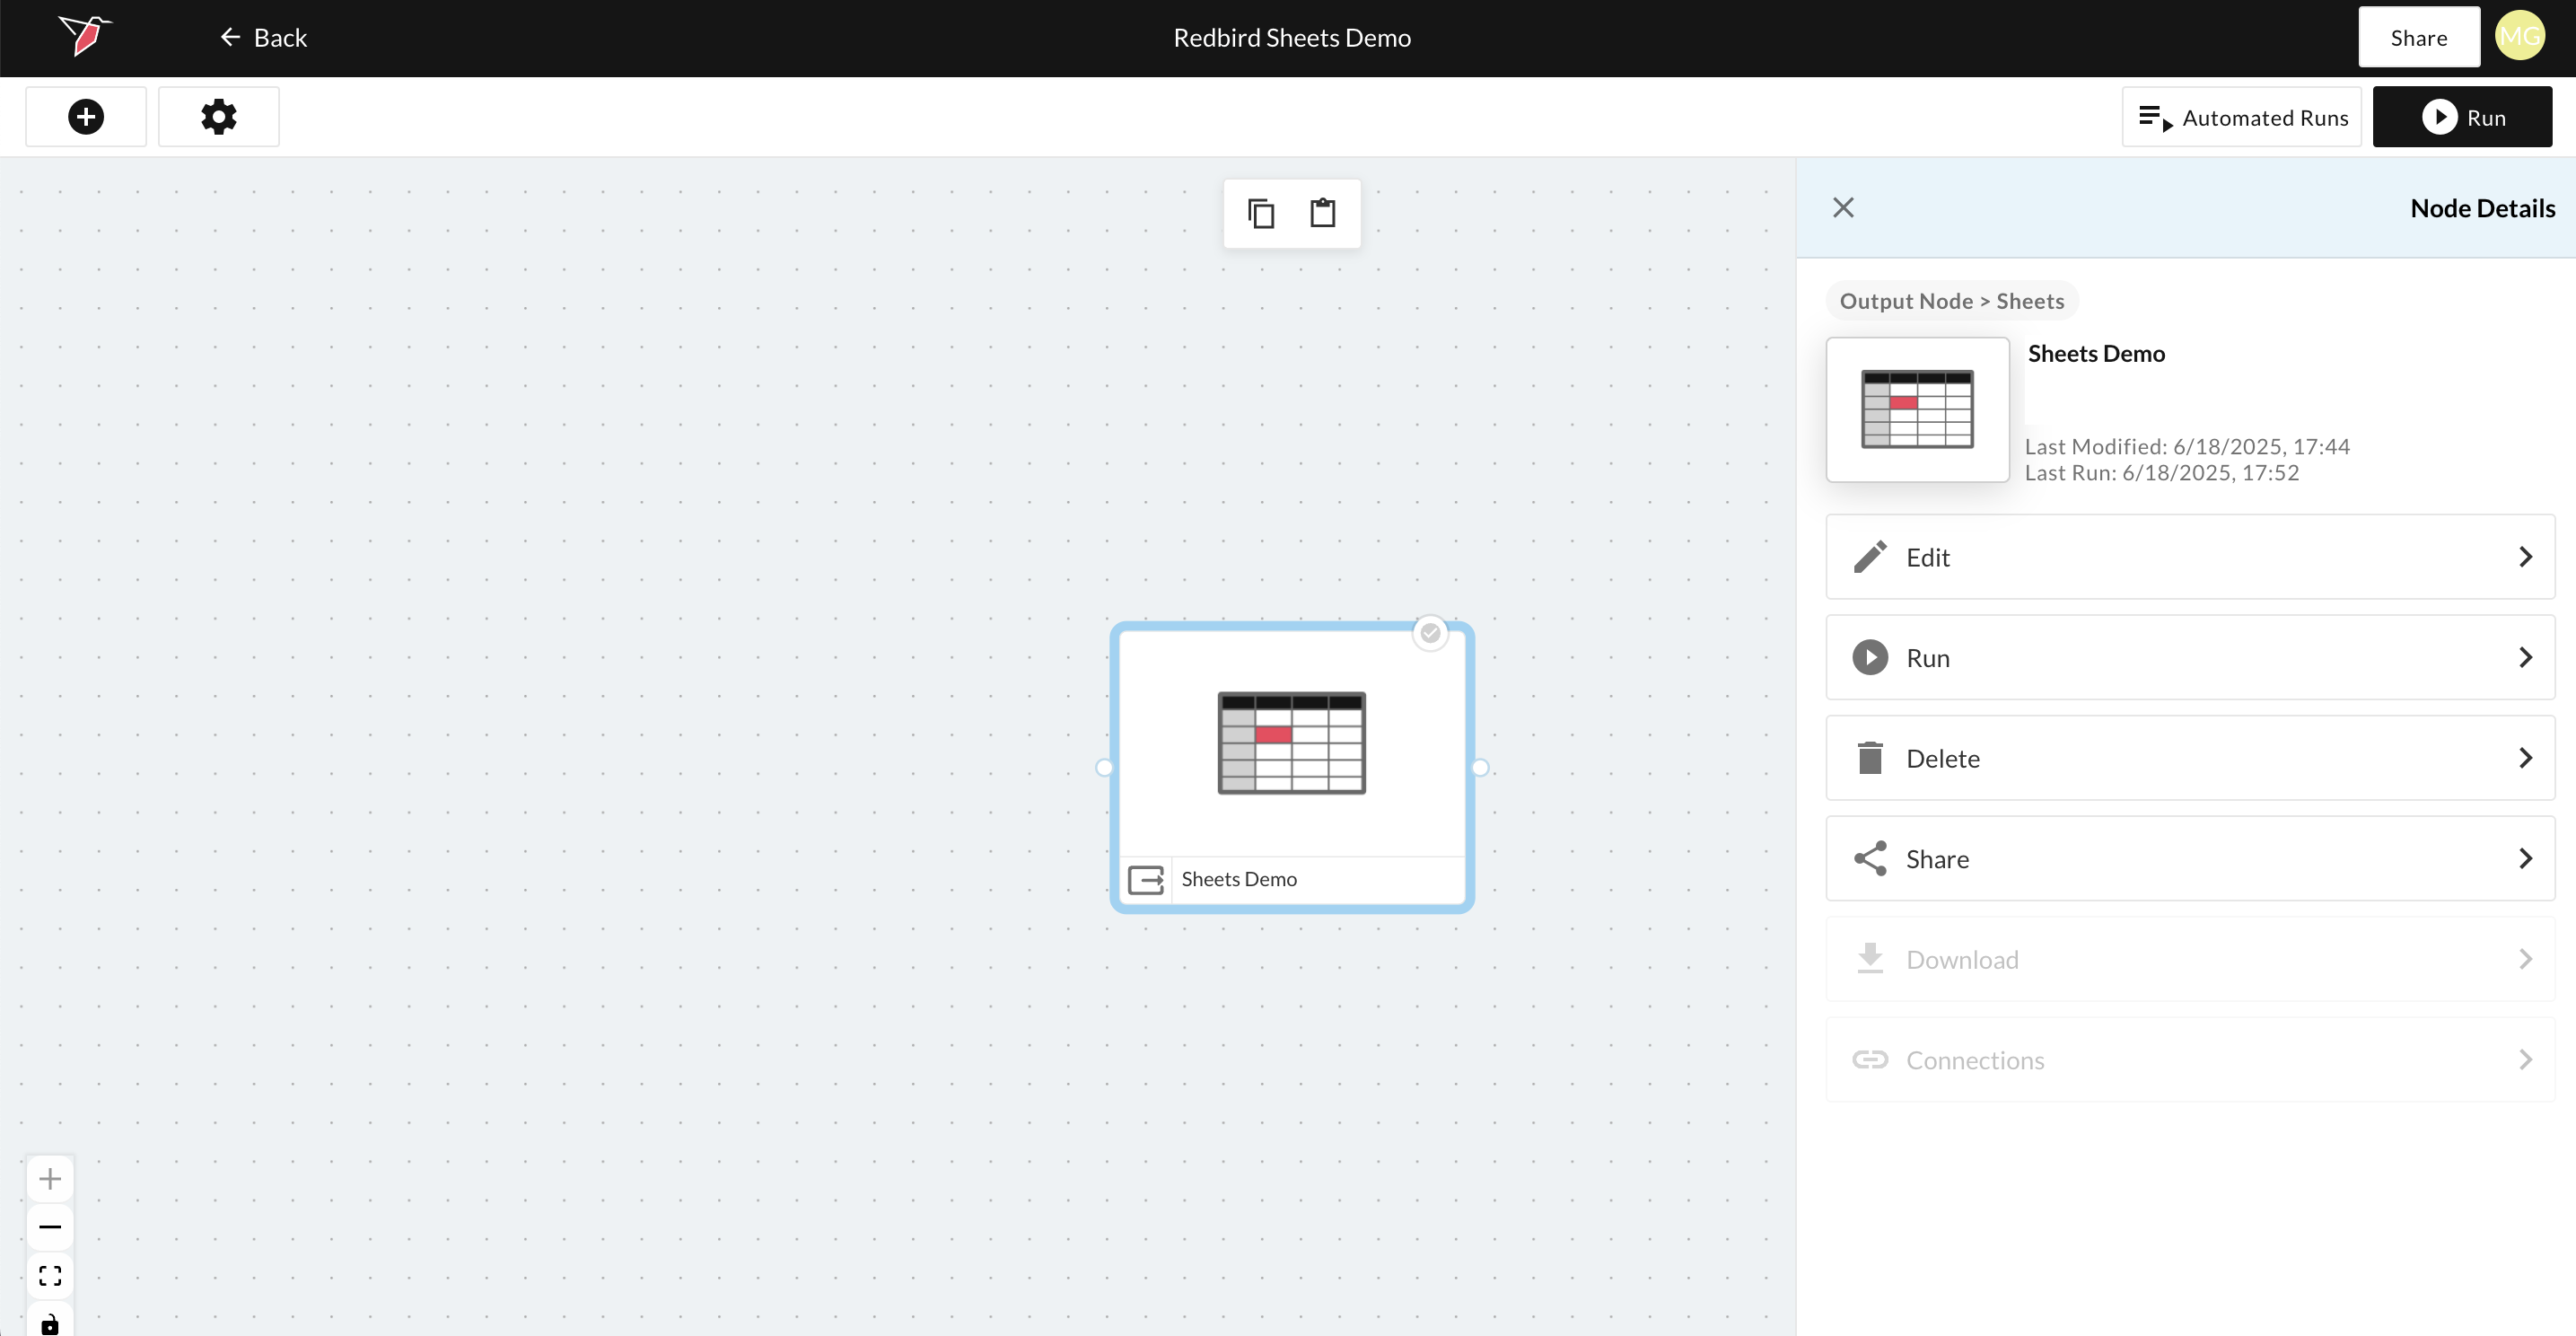Screen dimensions: 2576x1336
Task: Go Back to previous page
Action: click(x=263, y=38)
